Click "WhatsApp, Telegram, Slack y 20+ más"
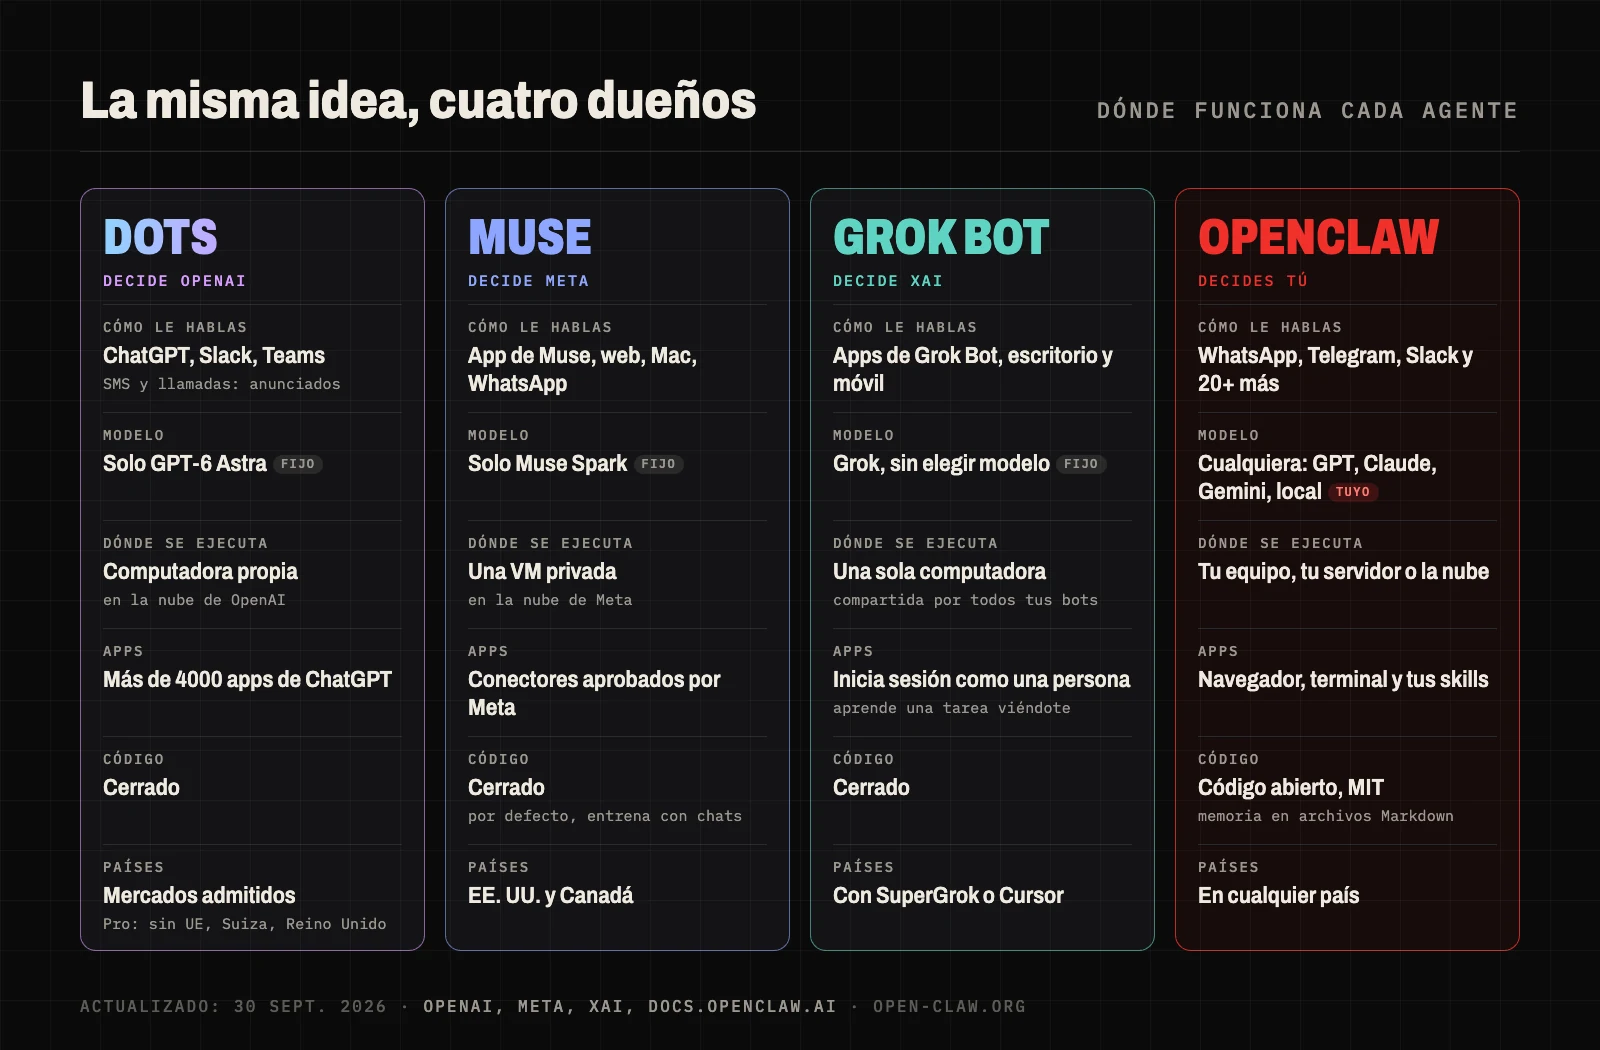This screenshot has width=1600, height=1050. 1335,369
